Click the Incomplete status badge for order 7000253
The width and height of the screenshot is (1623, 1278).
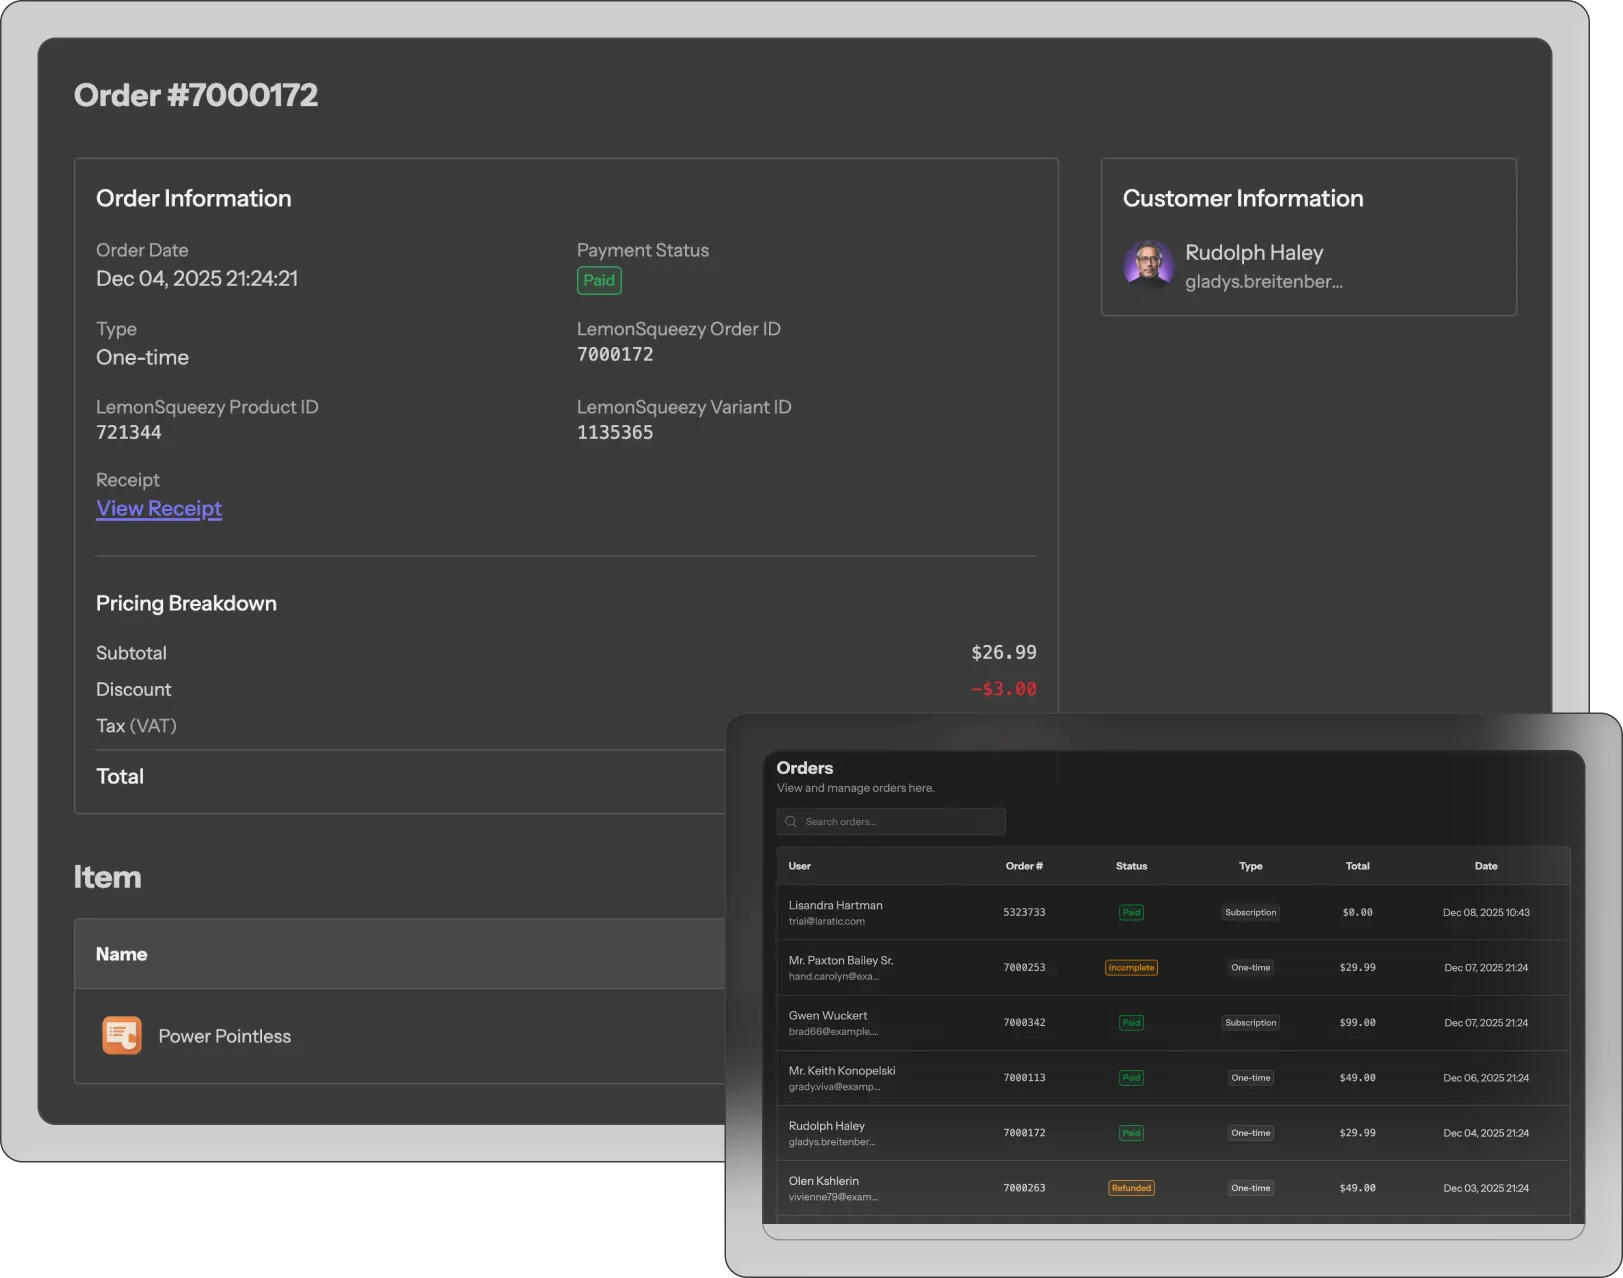[x=1131, y=968]
